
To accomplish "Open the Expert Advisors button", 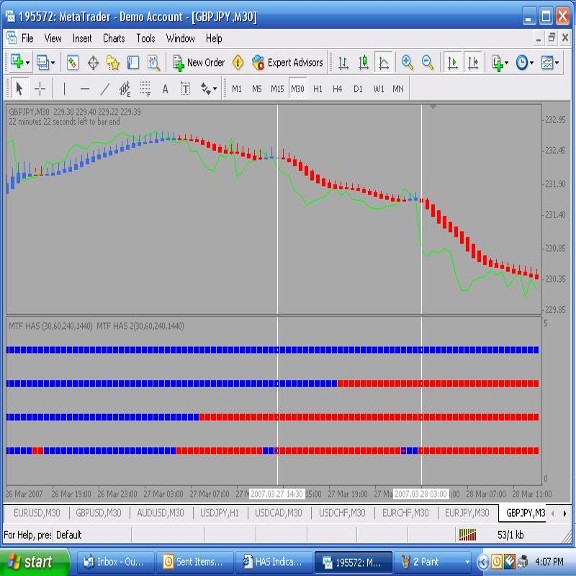I will pos(288,63).
